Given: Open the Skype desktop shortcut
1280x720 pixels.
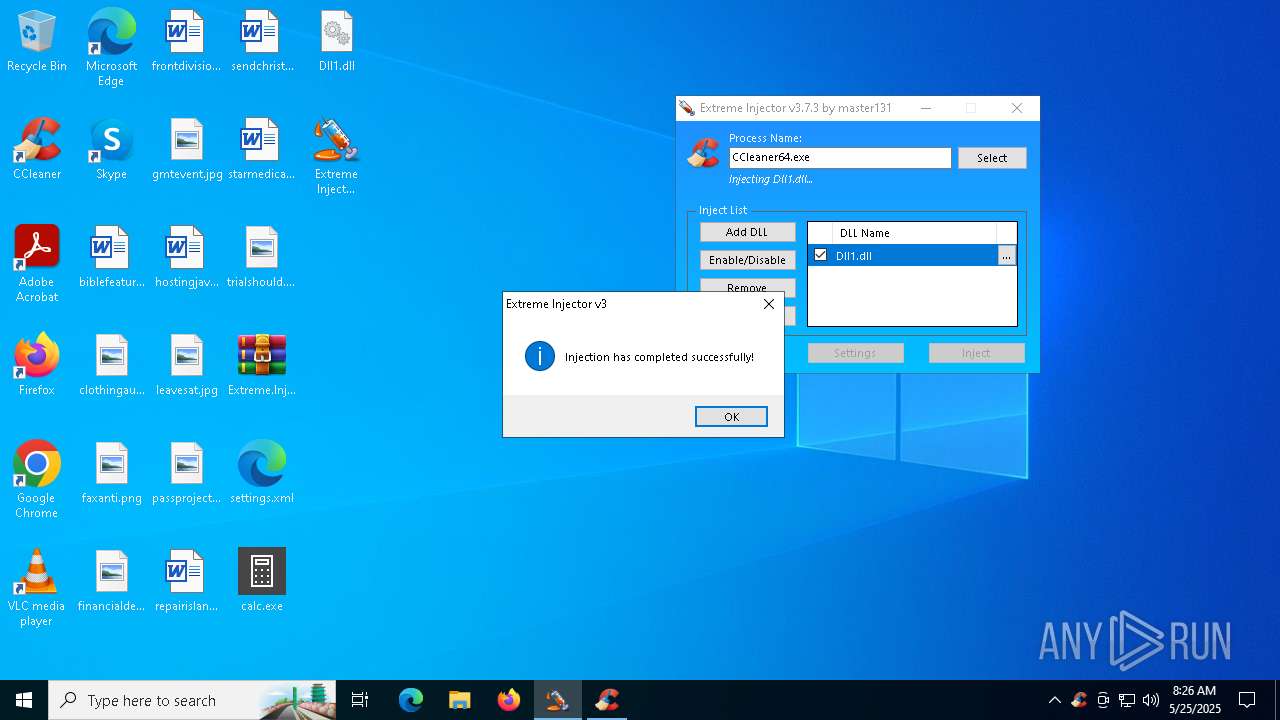Looking at the screenshot, I should (111, 150).
